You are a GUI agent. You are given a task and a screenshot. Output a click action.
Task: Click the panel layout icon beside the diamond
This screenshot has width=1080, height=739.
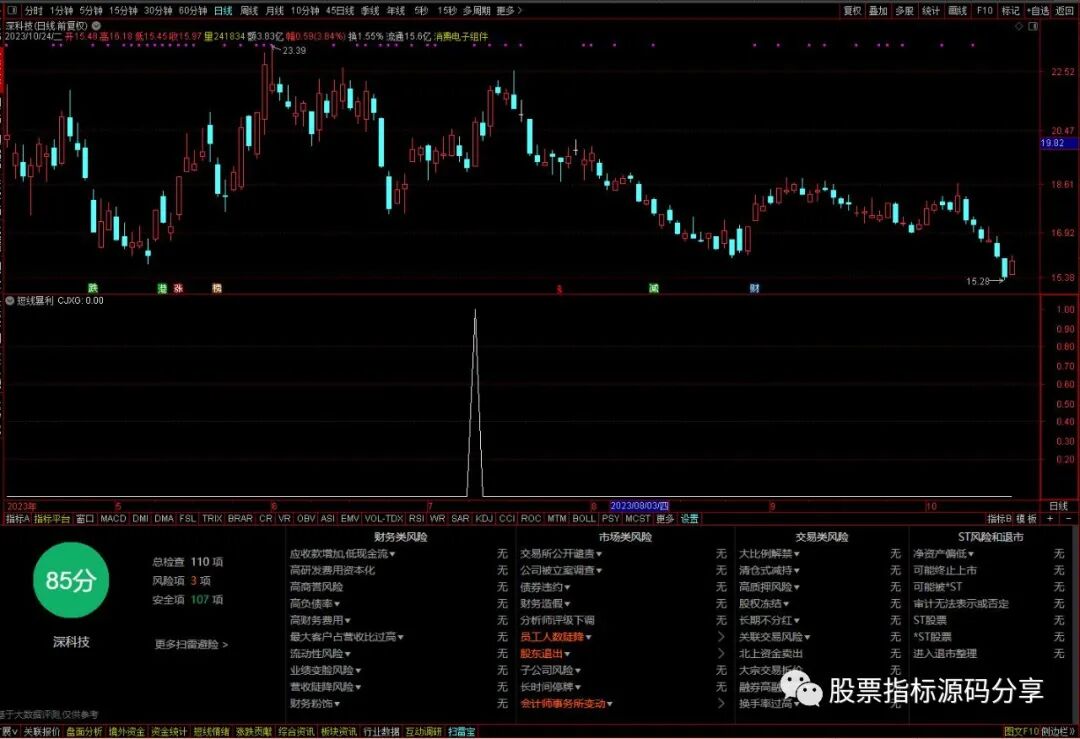click(1032, 26)
